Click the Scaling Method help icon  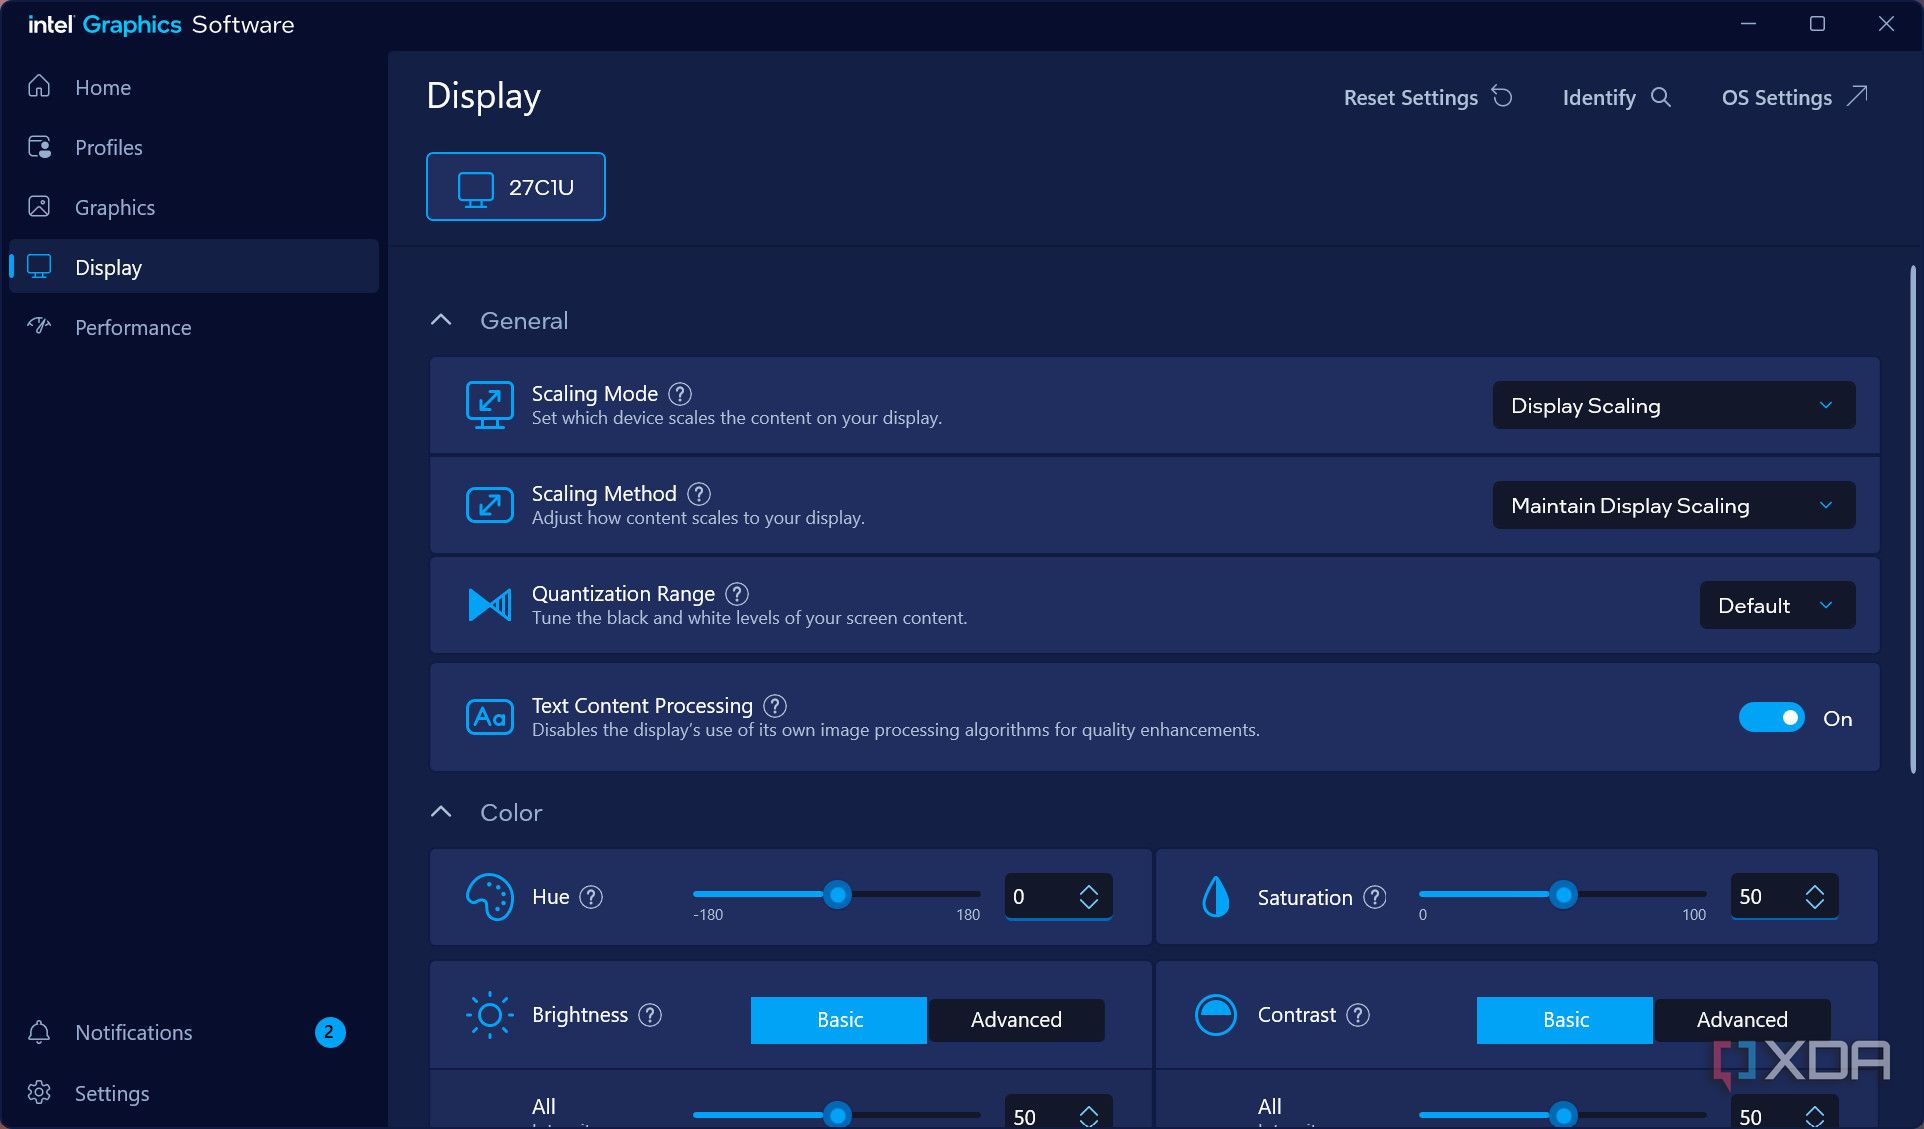(700, 494)
